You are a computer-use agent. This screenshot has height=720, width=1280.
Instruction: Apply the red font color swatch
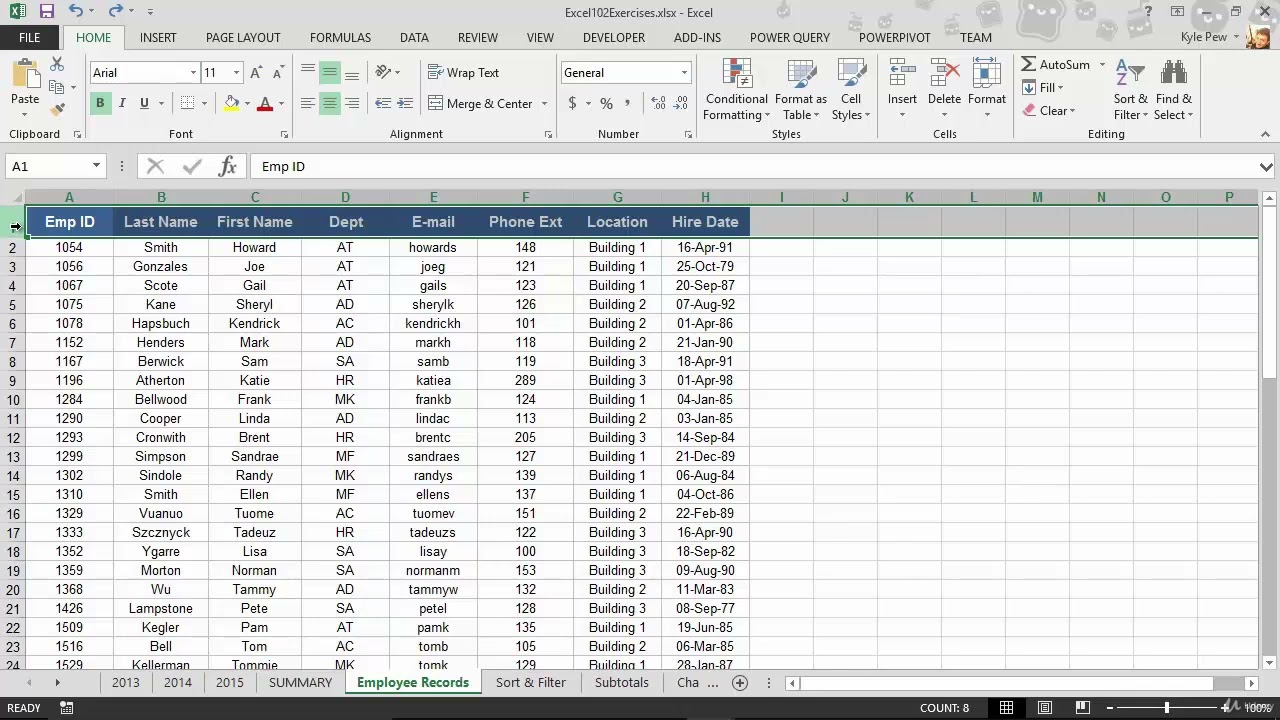[x=265, y=103]
